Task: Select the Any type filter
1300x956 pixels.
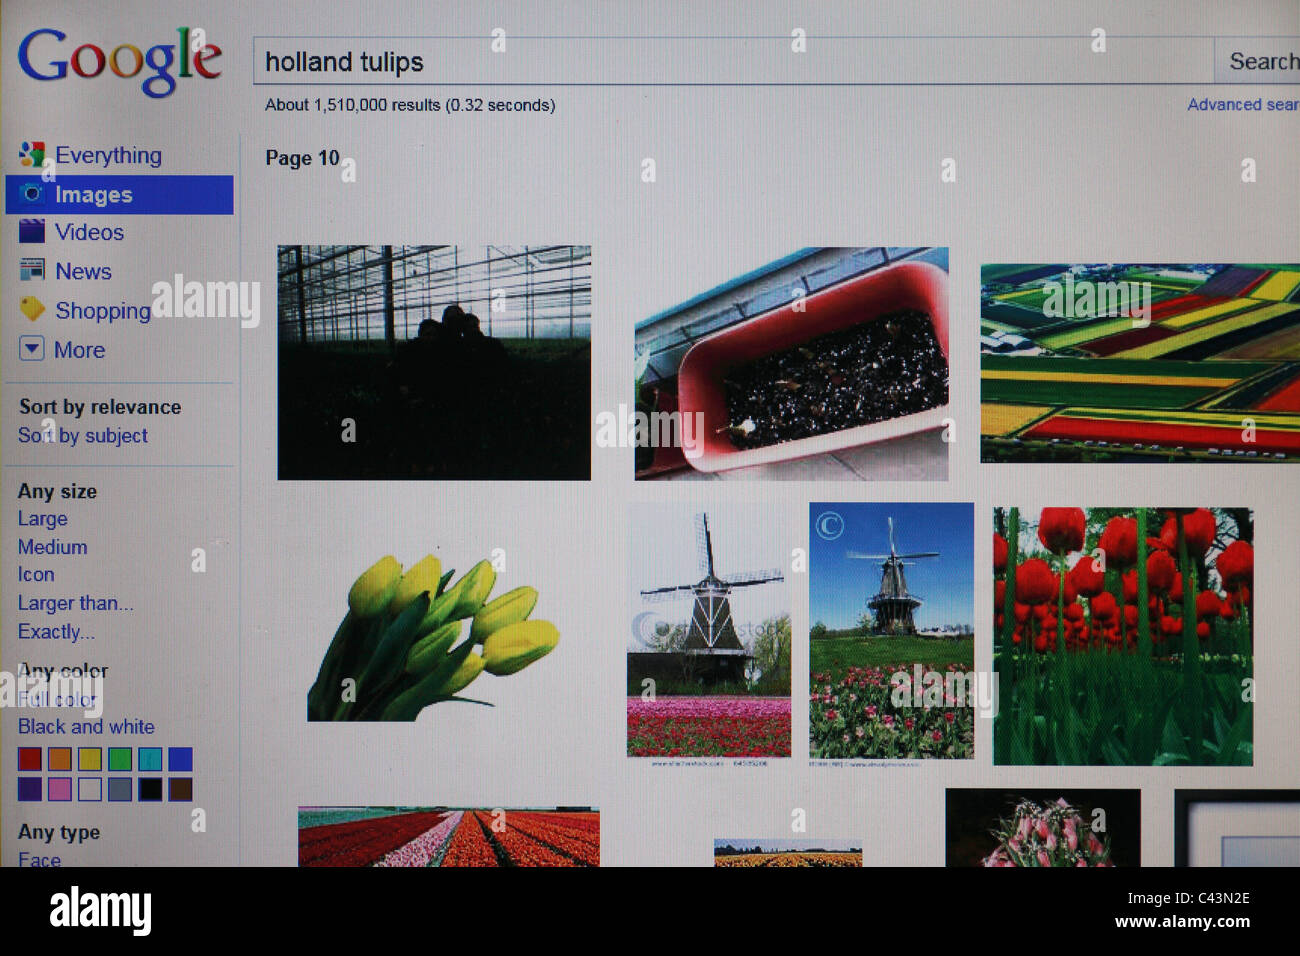Action: (x=59, y=832)
